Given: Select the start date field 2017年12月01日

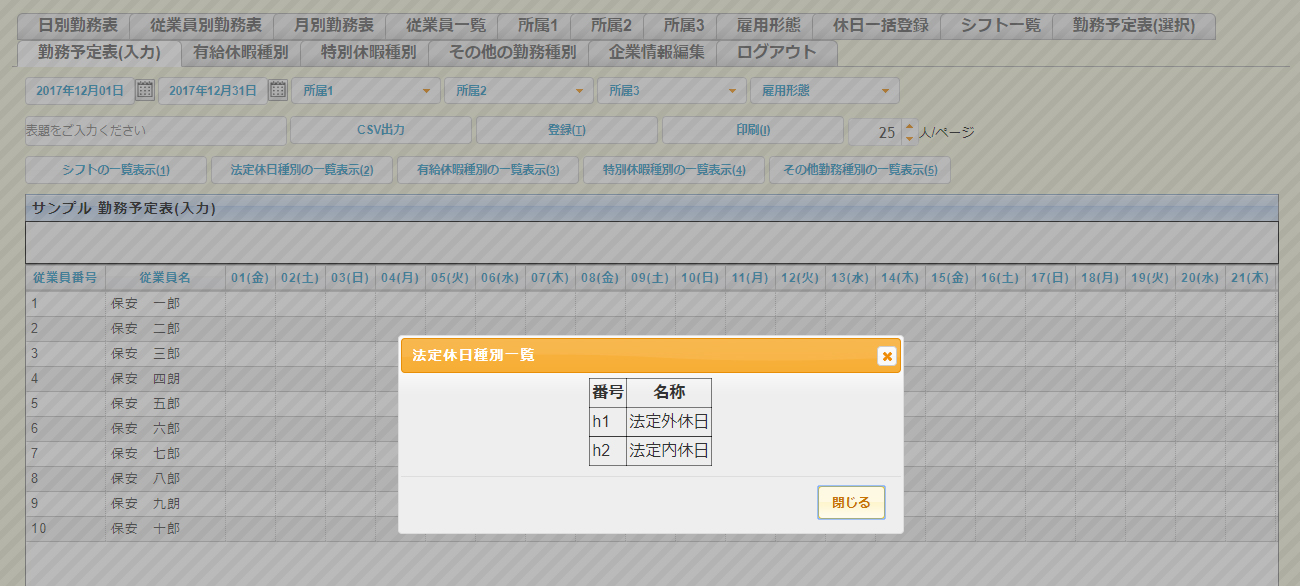Looking at the screenshot, I should click(x=79, y=91).
